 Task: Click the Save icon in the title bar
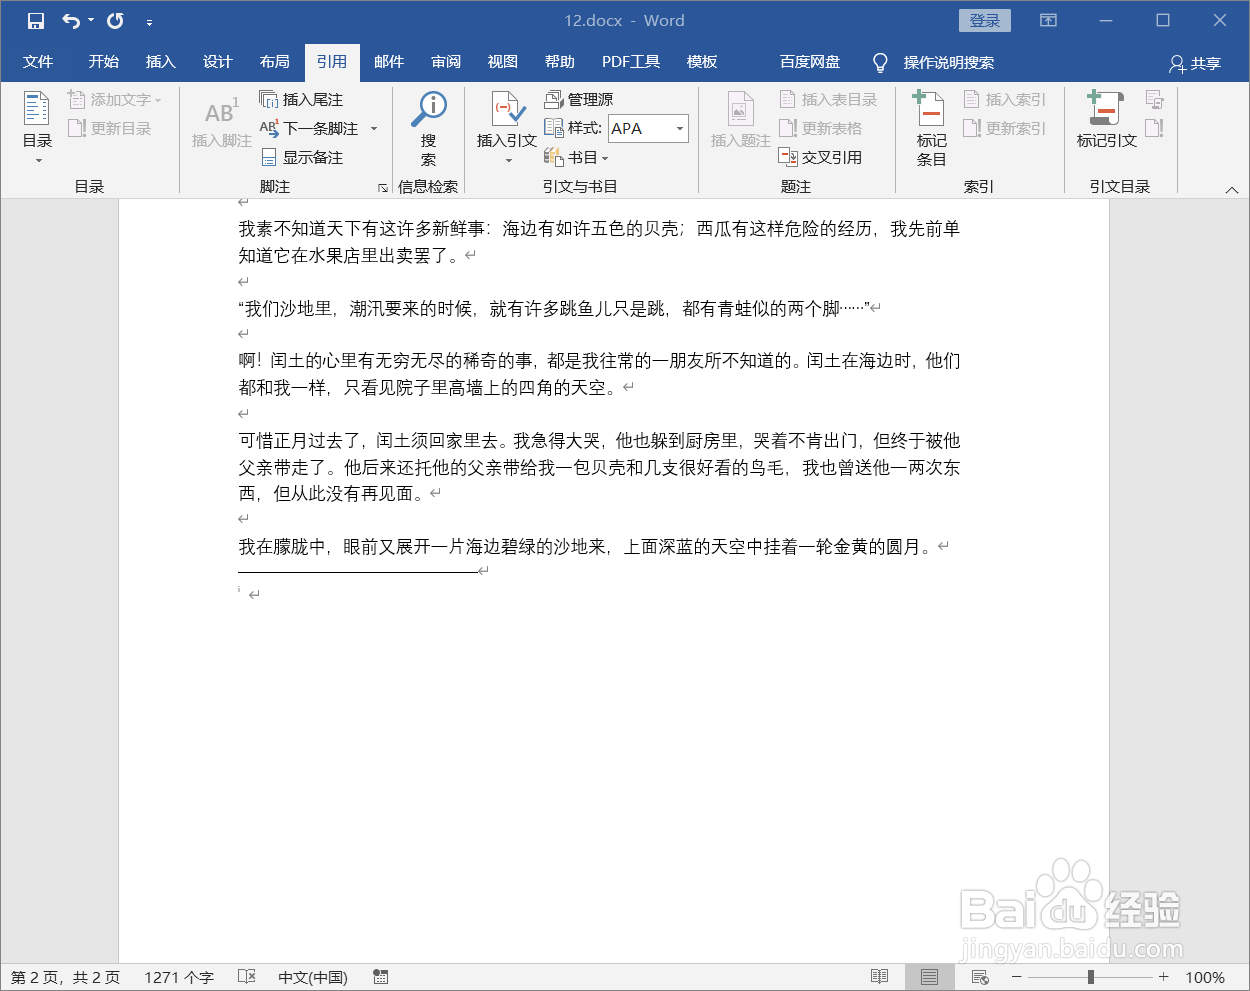pyautogui.click(x=36, y=21)
